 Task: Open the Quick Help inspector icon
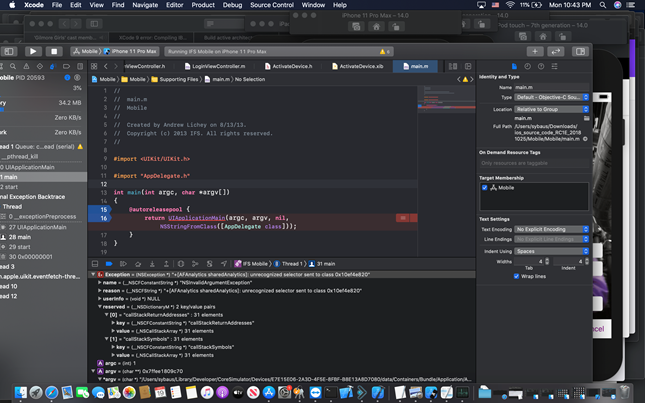point(541,66)
